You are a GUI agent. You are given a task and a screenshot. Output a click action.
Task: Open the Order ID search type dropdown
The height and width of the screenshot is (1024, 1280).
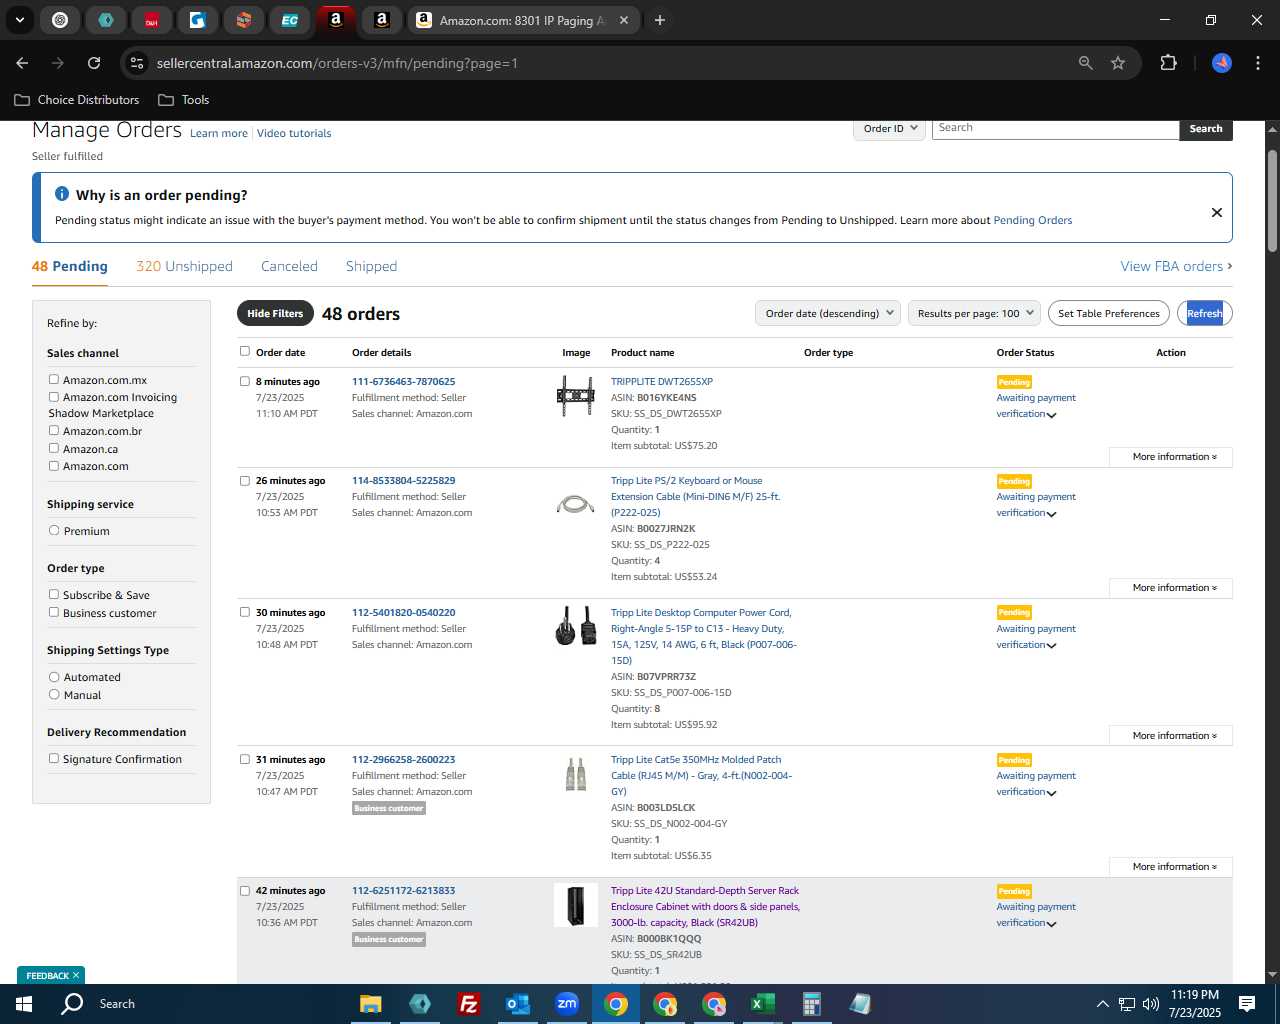coord(890,129)
